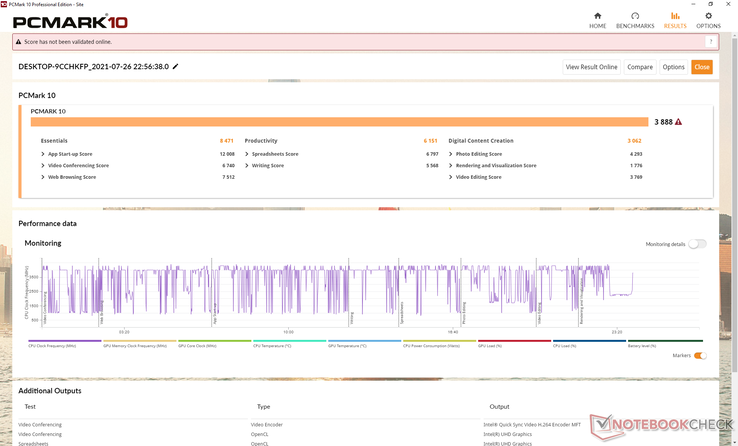Click the Rendering and Visualization chart marker

pyautogui.click(x=581, y=301)
